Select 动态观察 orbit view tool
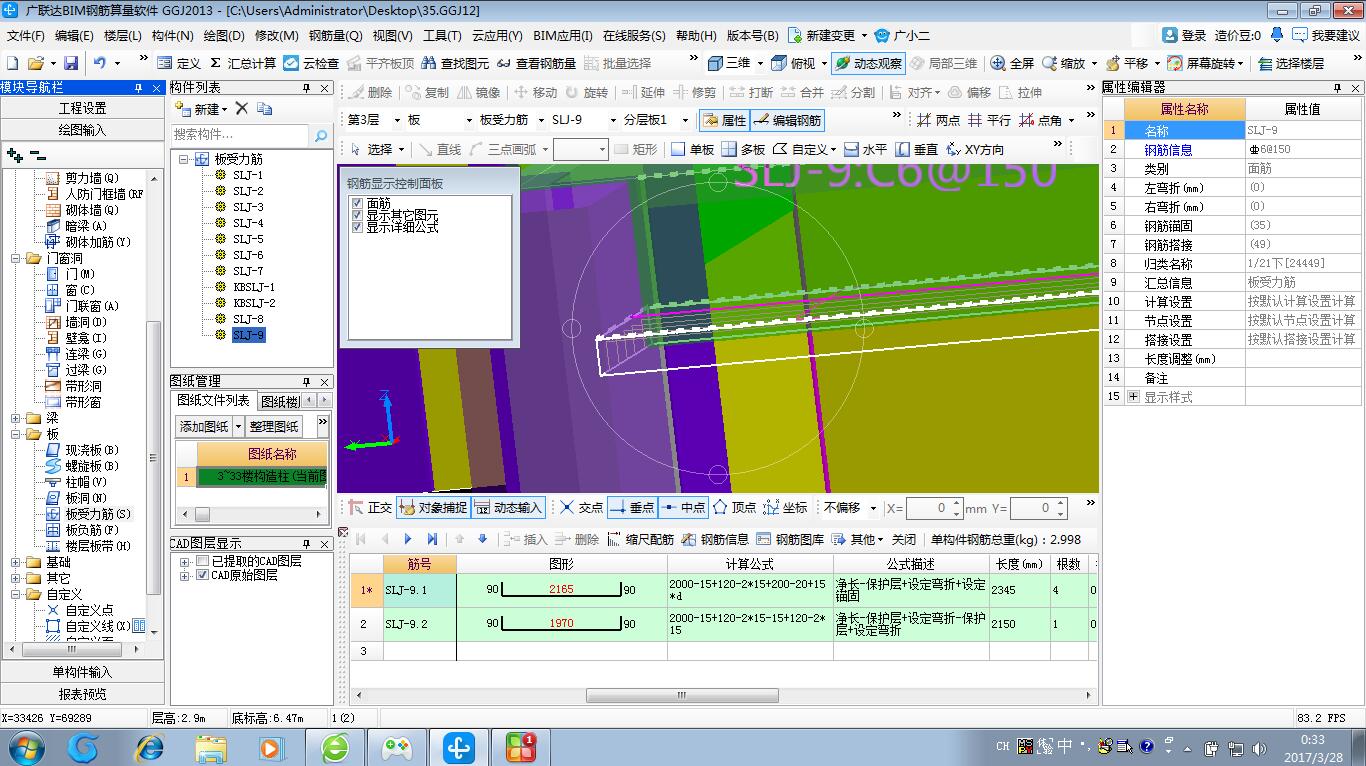Screen dimensions: 1366x766 (868, 63)
